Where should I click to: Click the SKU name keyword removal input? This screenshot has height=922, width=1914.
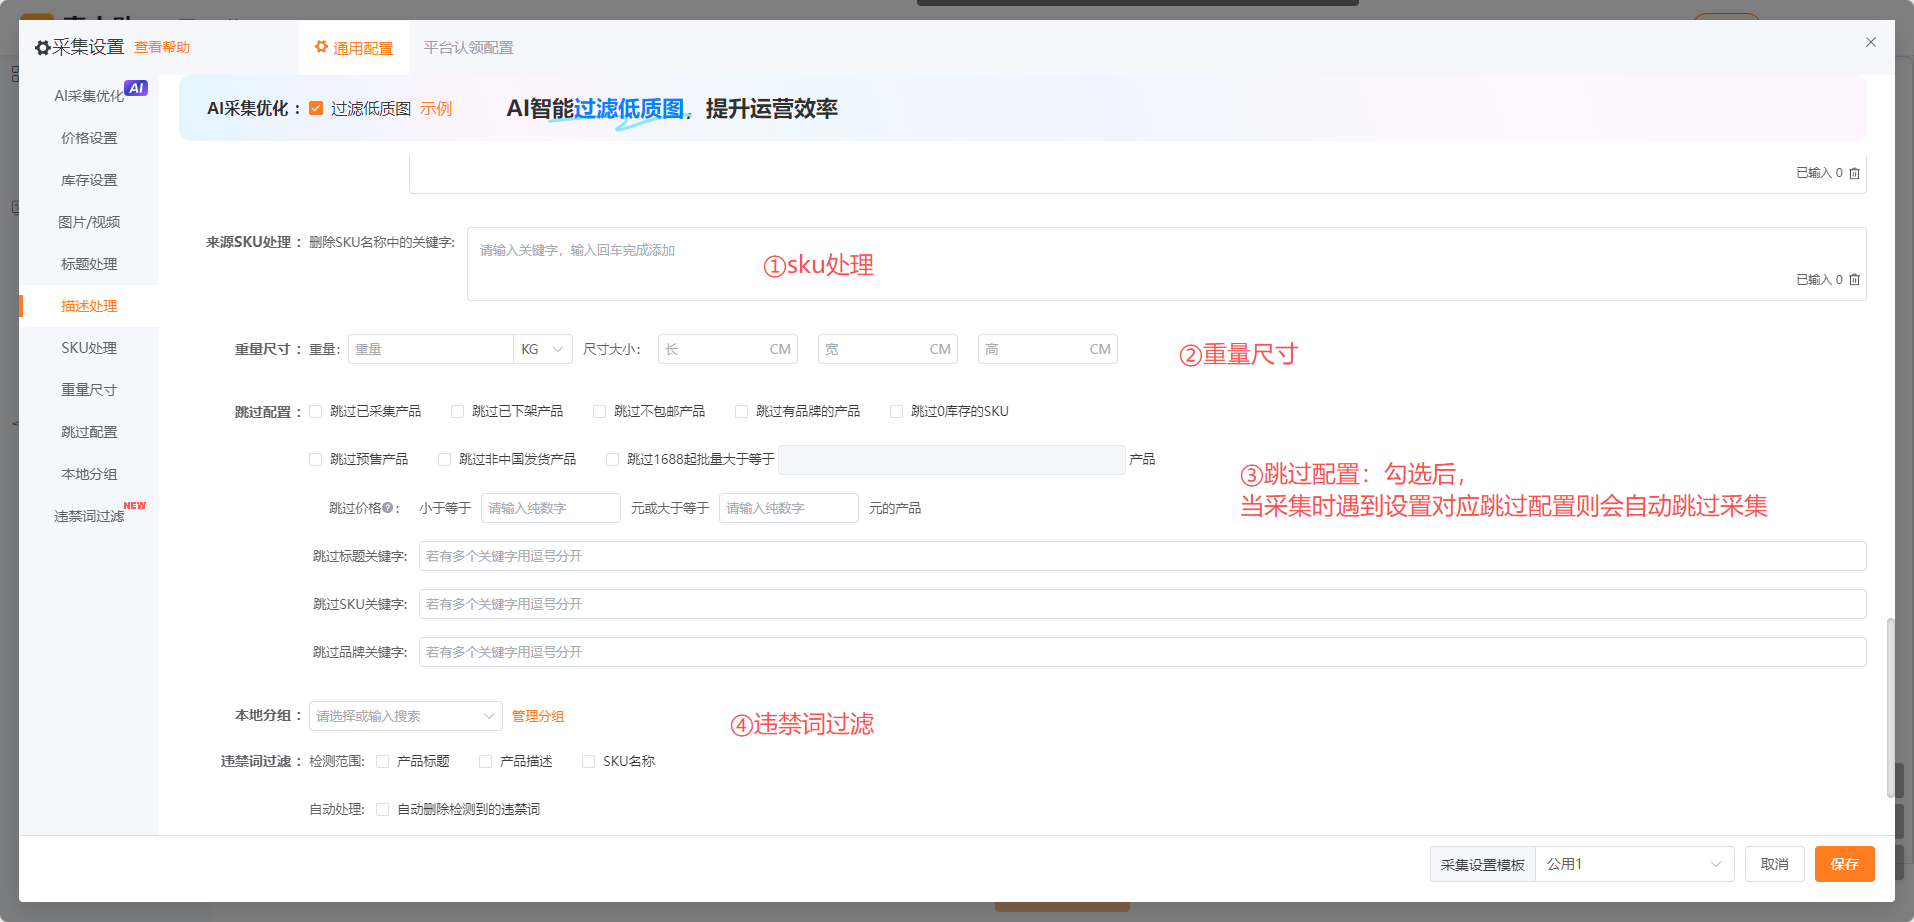[1166, 264]
